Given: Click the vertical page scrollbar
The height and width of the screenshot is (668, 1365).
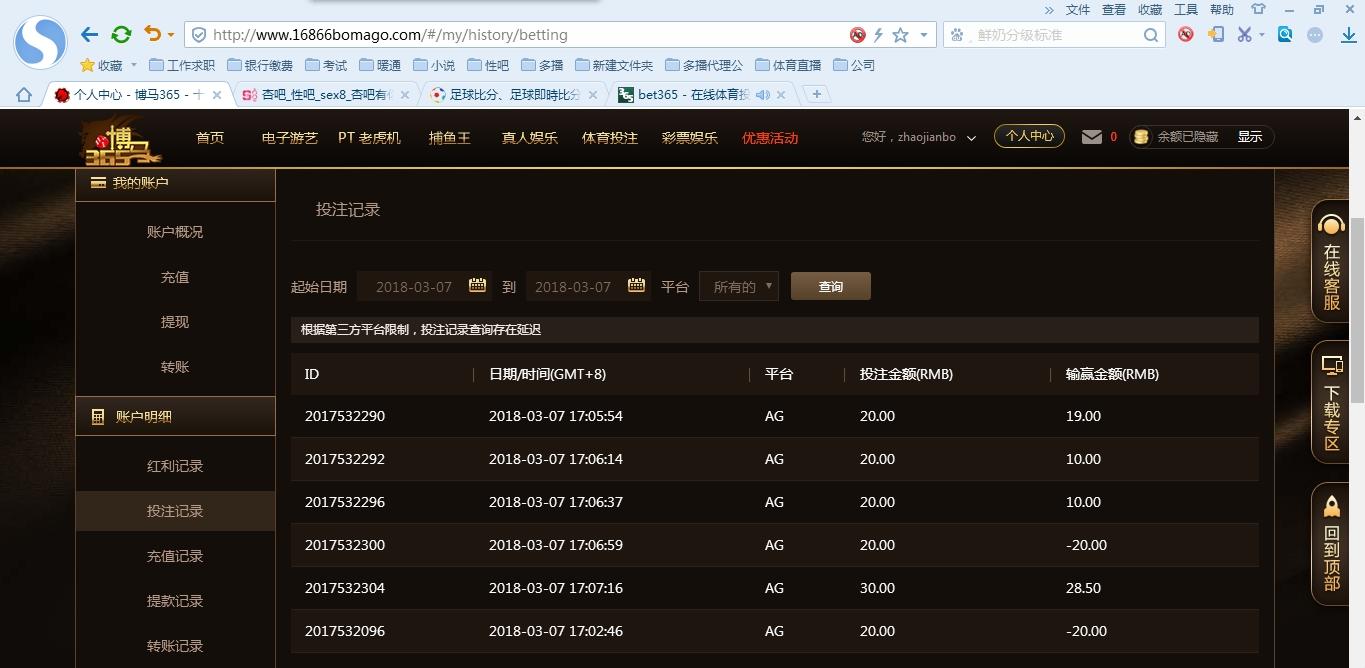Looking at the screenshot, I should point(1357,310).
